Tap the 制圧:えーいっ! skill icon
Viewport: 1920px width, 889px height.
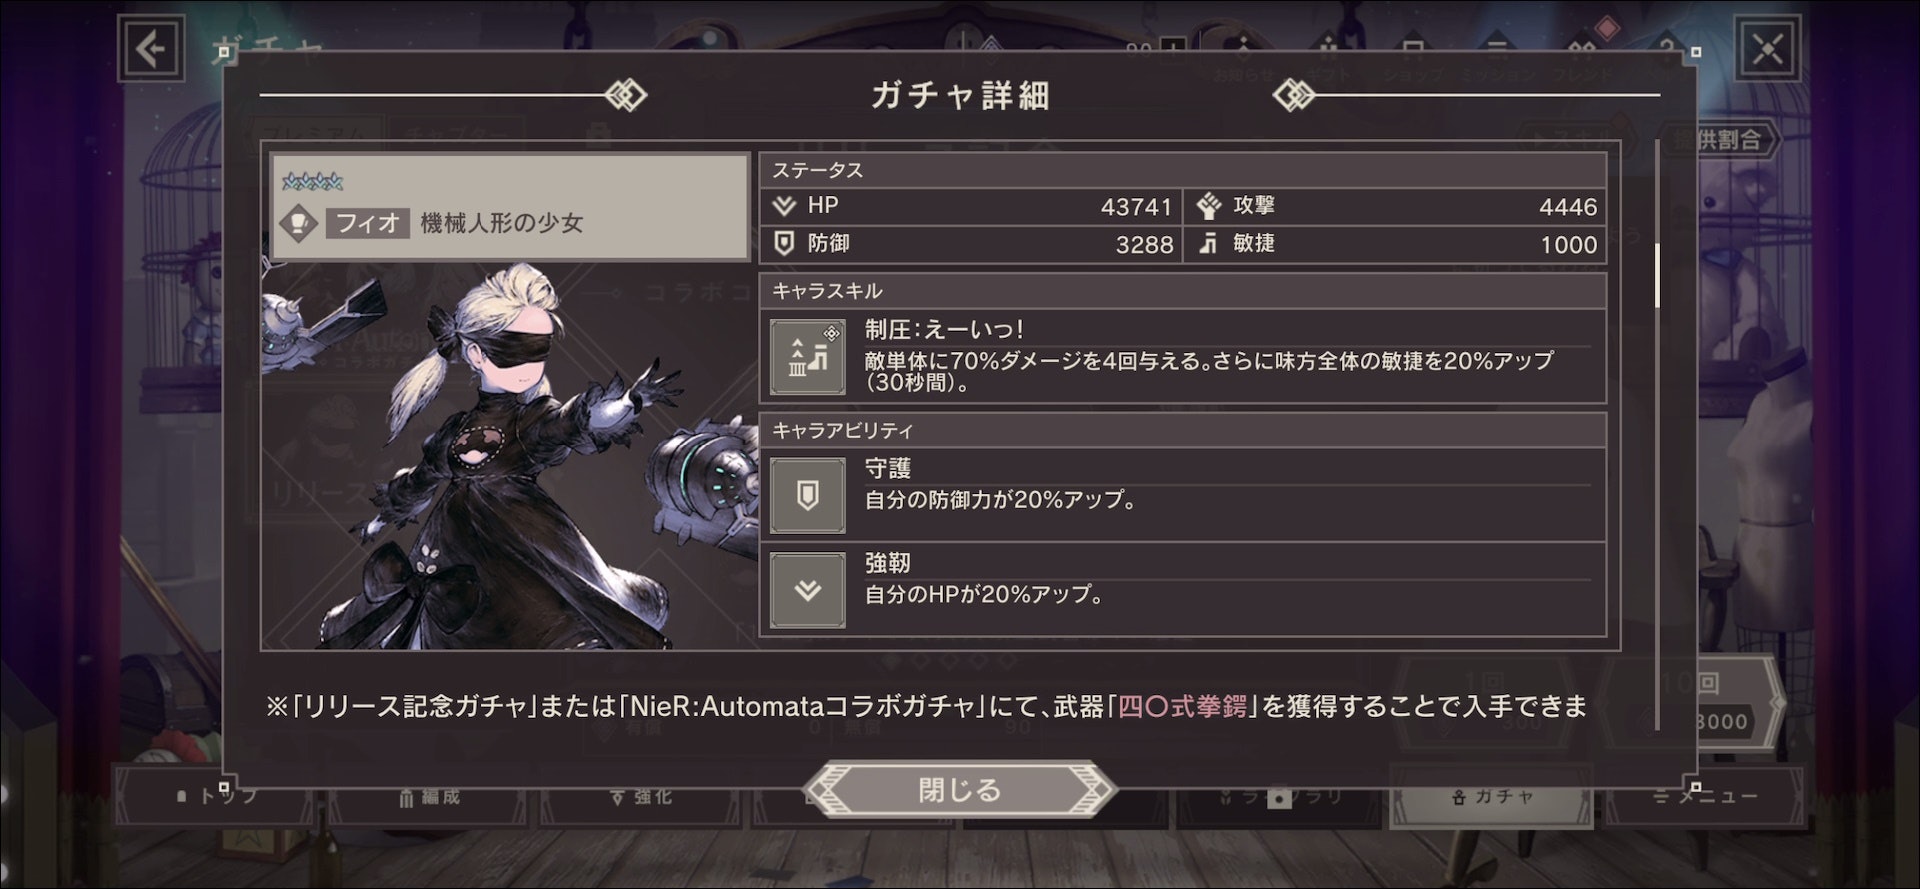[808, 357]
